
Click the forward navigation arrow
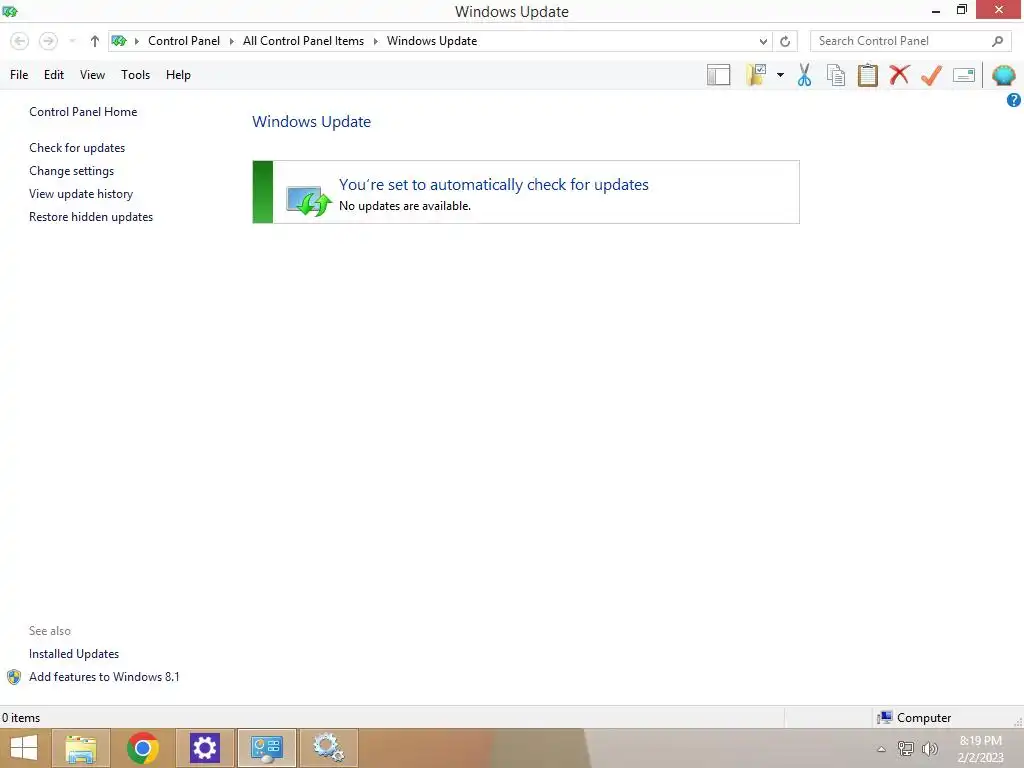[48, 41]
